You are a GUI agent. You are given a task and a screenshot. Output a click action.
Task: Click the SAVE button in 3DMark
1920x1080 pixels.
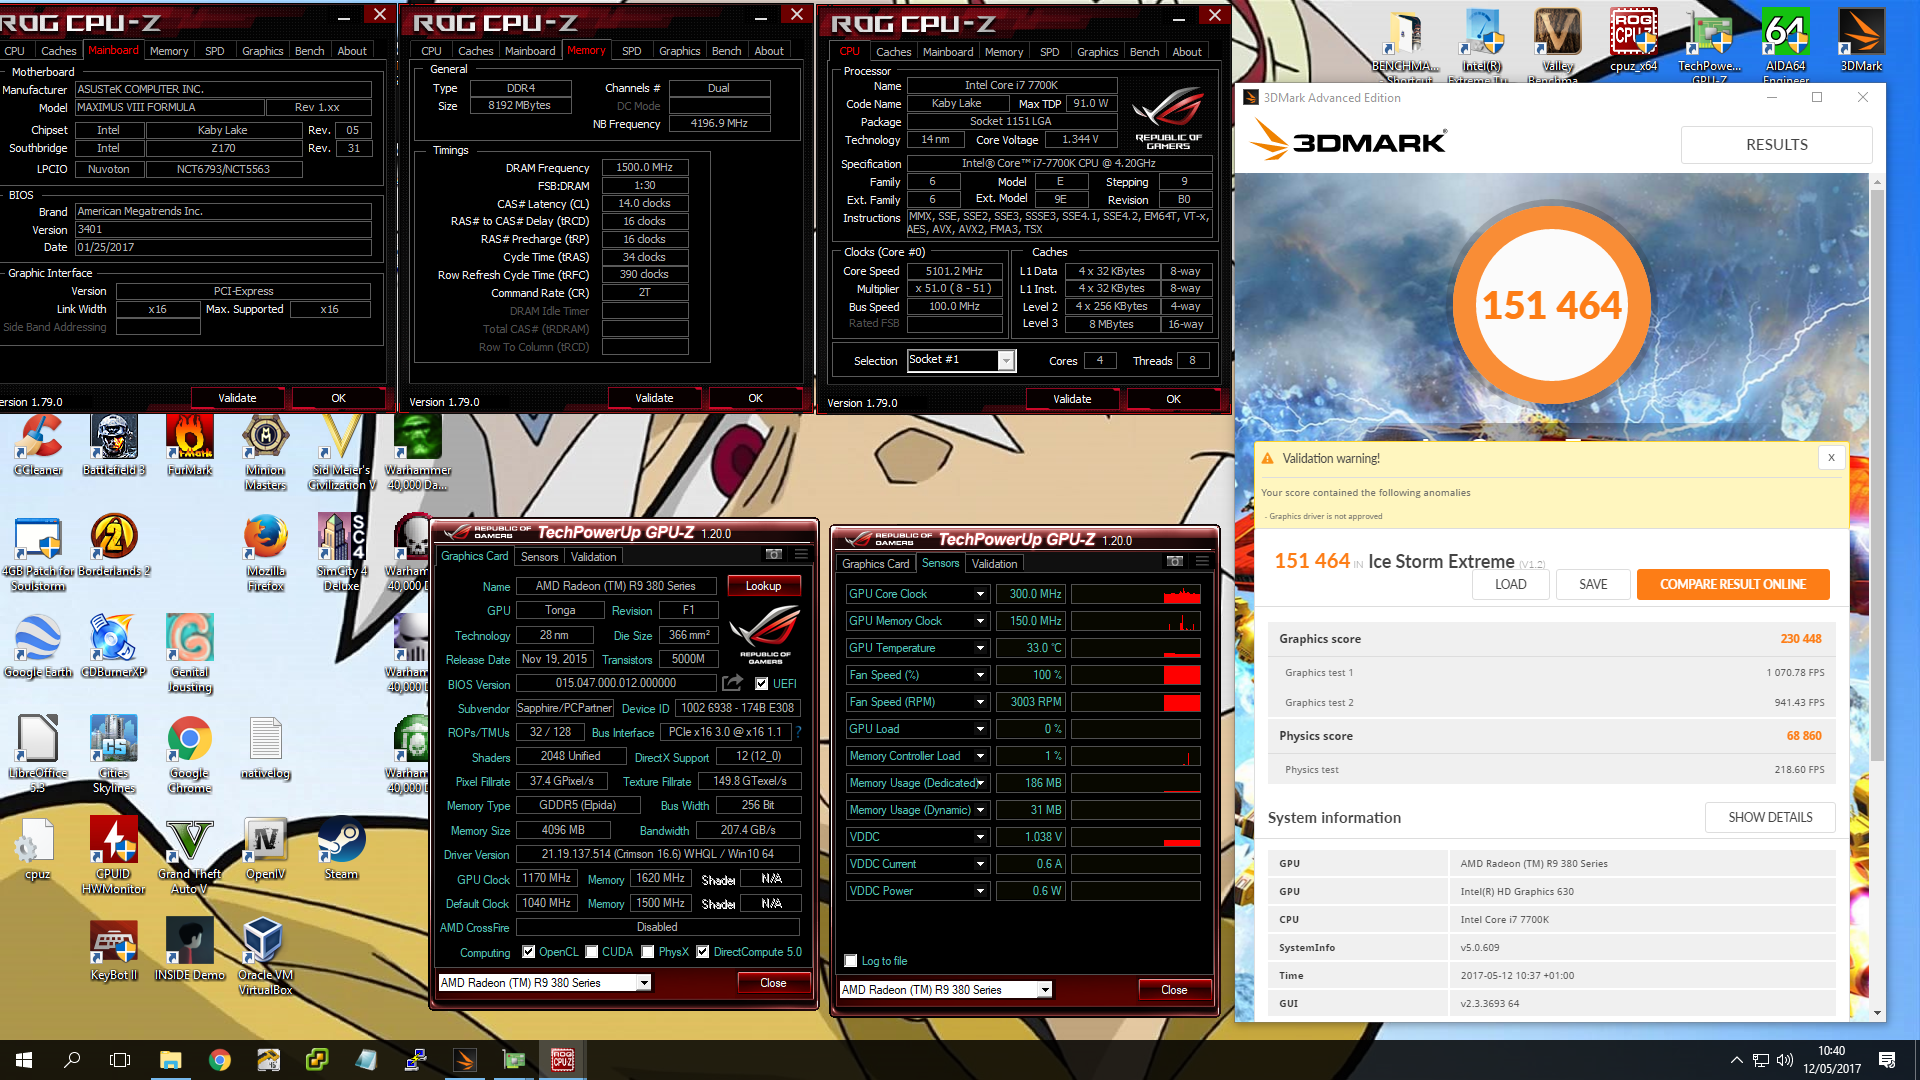1593,585
